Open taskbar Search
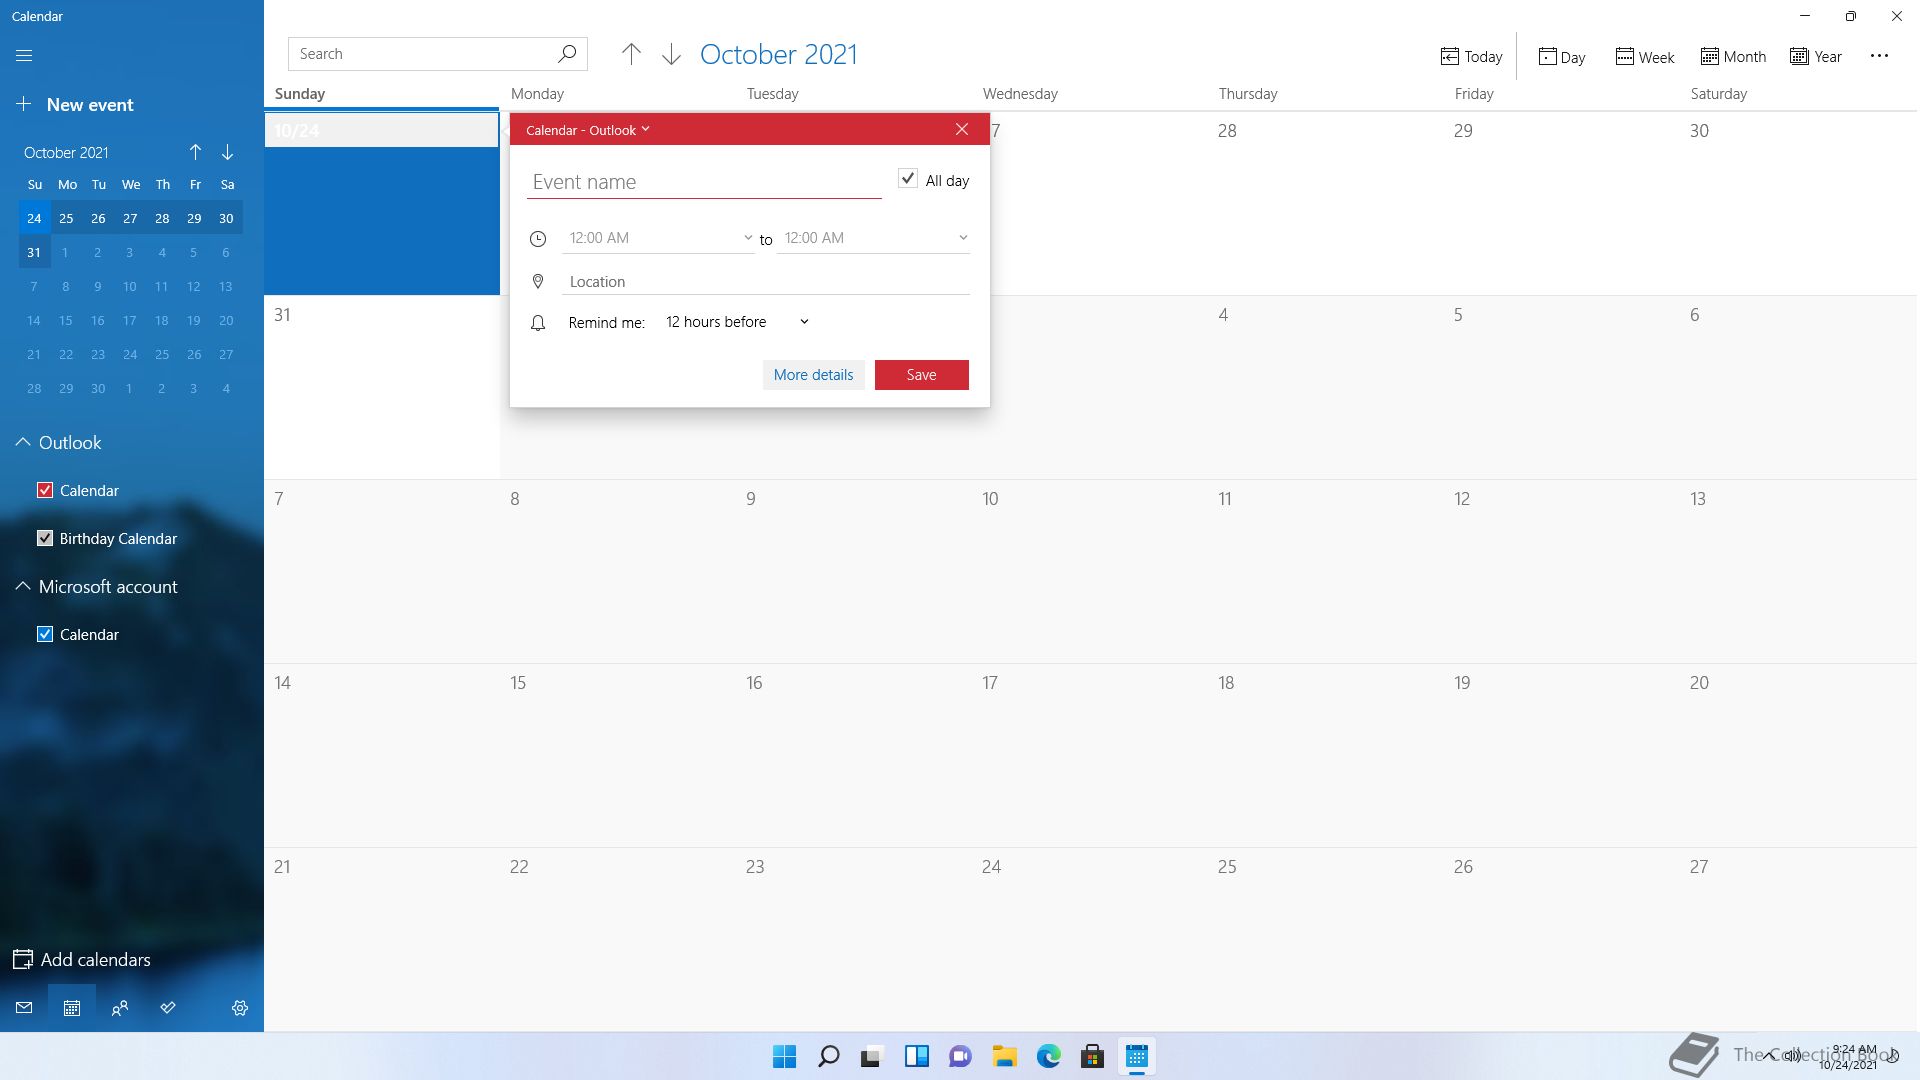The image size is (1920, 1080). [x=829, y=1056]
